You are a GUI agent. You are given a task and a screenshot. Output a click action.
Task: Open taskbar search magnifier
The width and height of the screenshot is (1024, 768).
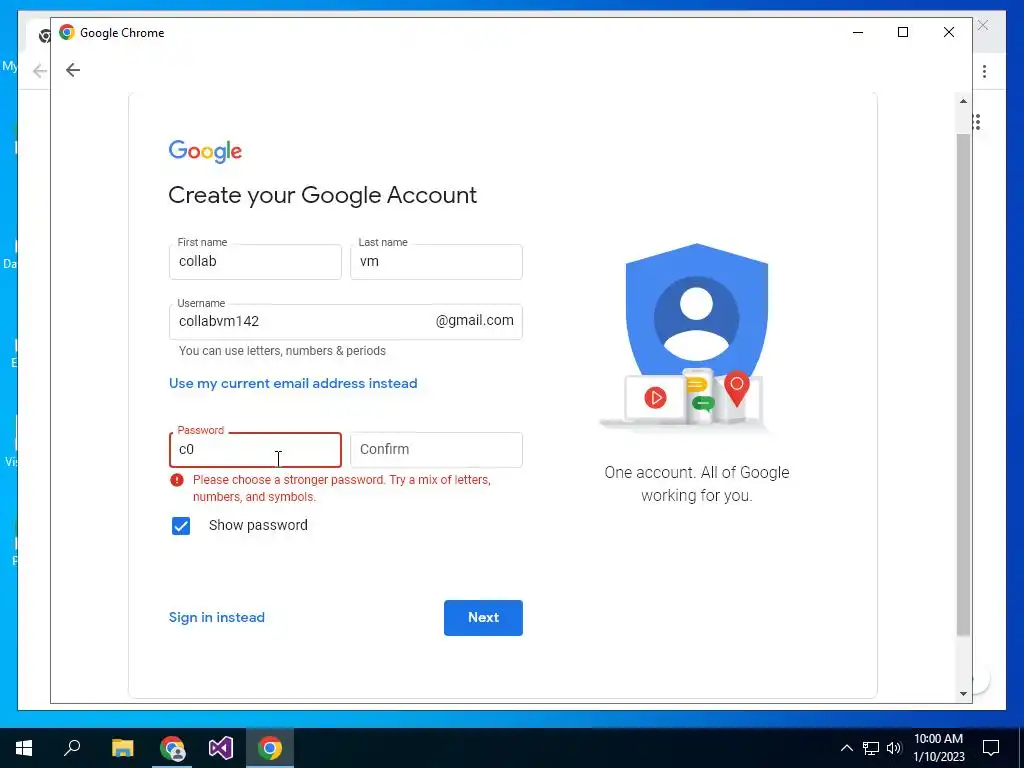[x=72, y=748]
